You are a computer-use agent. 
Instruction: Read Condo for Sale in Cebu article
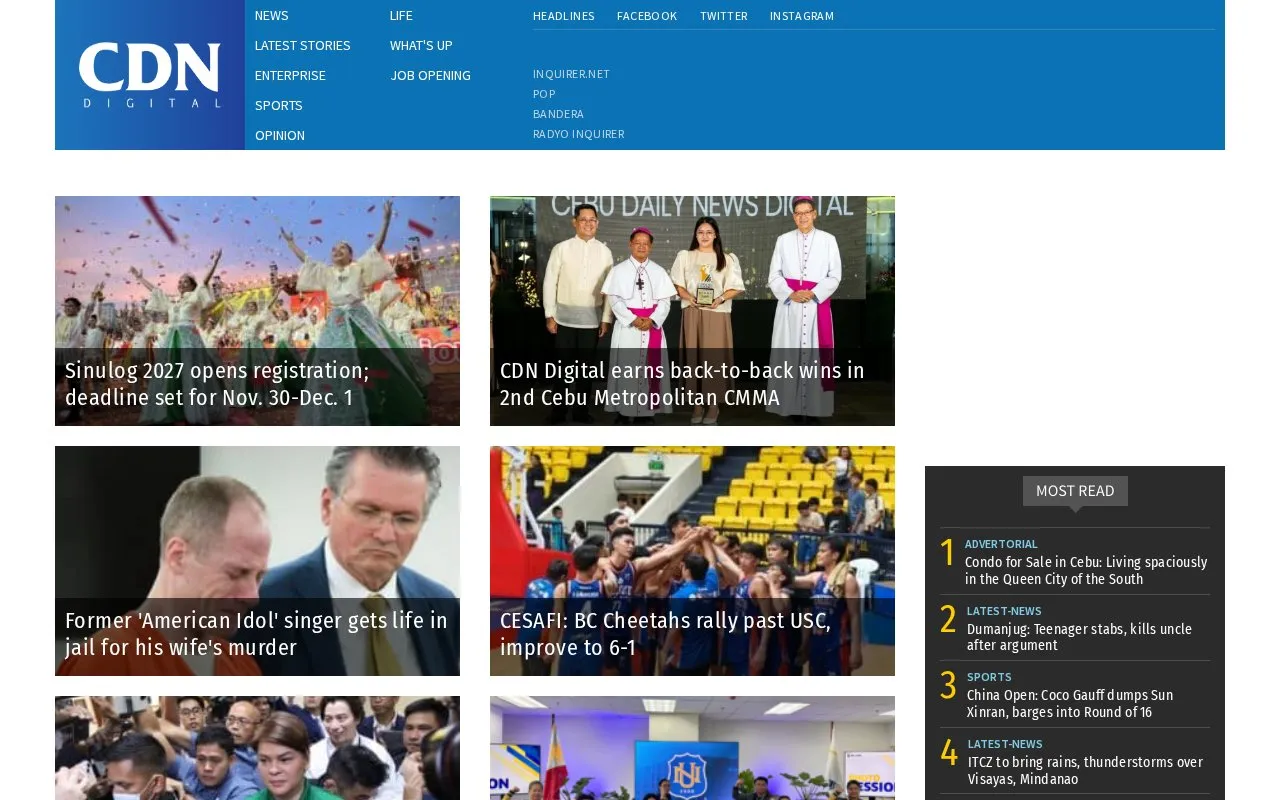tap(1086, 571)
